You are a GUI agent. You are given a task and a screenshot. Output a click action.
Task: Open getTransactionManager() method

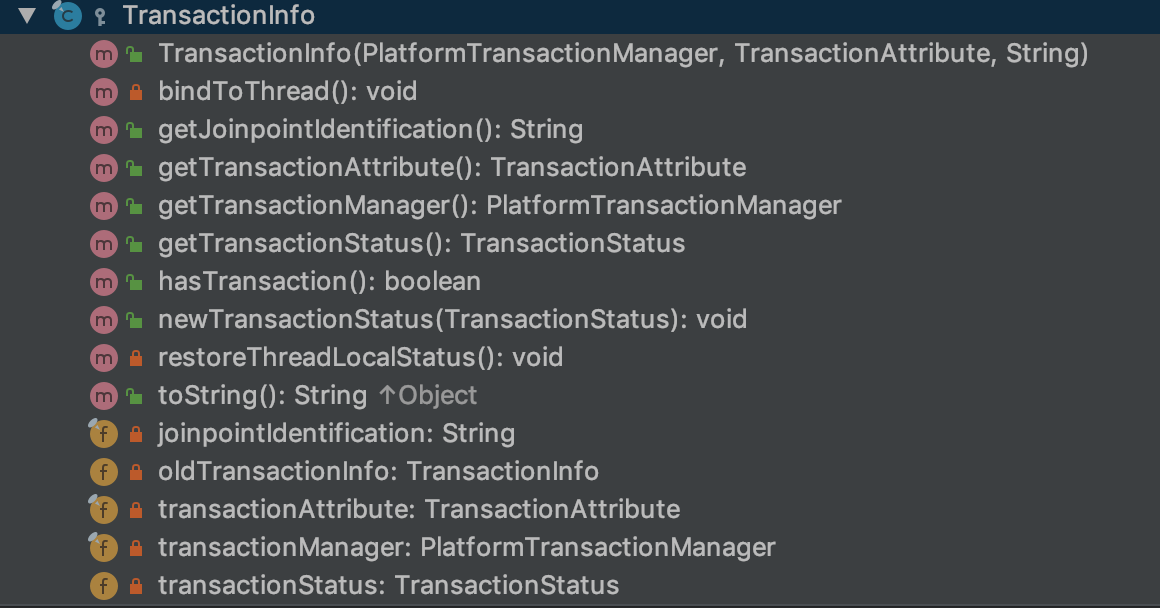[499, 206]
